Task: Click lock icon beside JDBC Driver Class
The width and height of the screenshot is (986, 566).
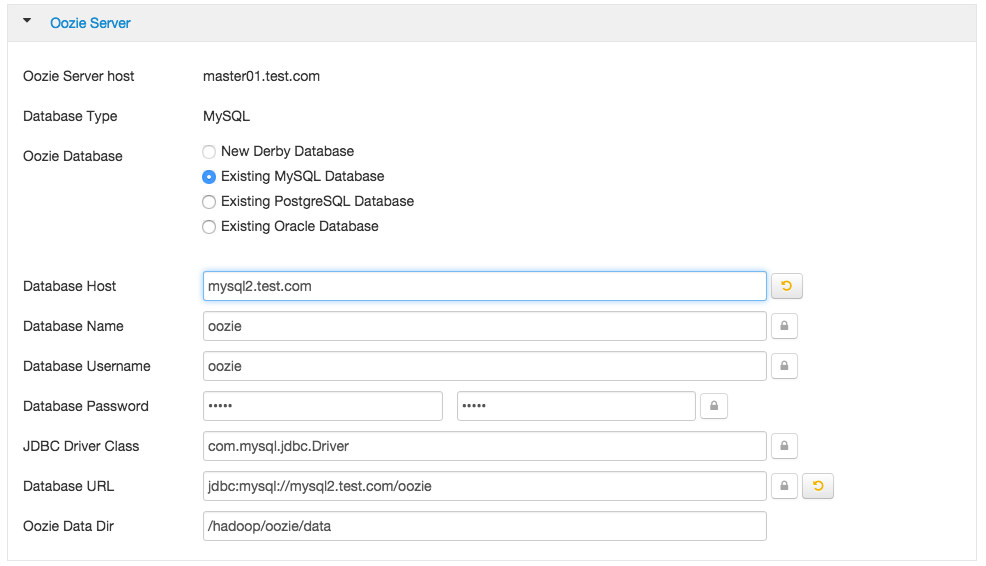Action: [x=784, y=446]
